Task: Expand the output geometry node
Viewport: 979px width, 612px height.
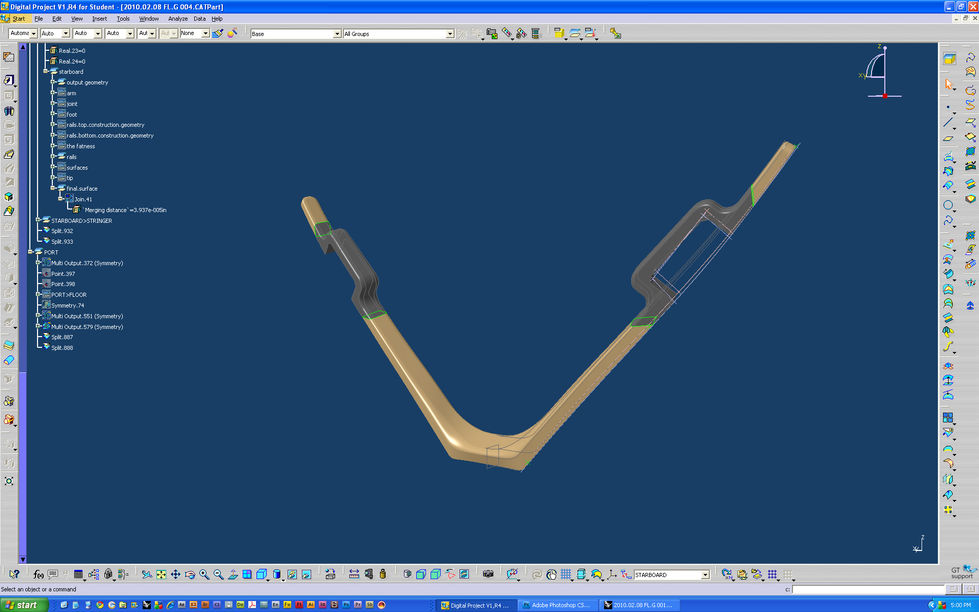Action: pyautogui.click(x=53, y=82)
